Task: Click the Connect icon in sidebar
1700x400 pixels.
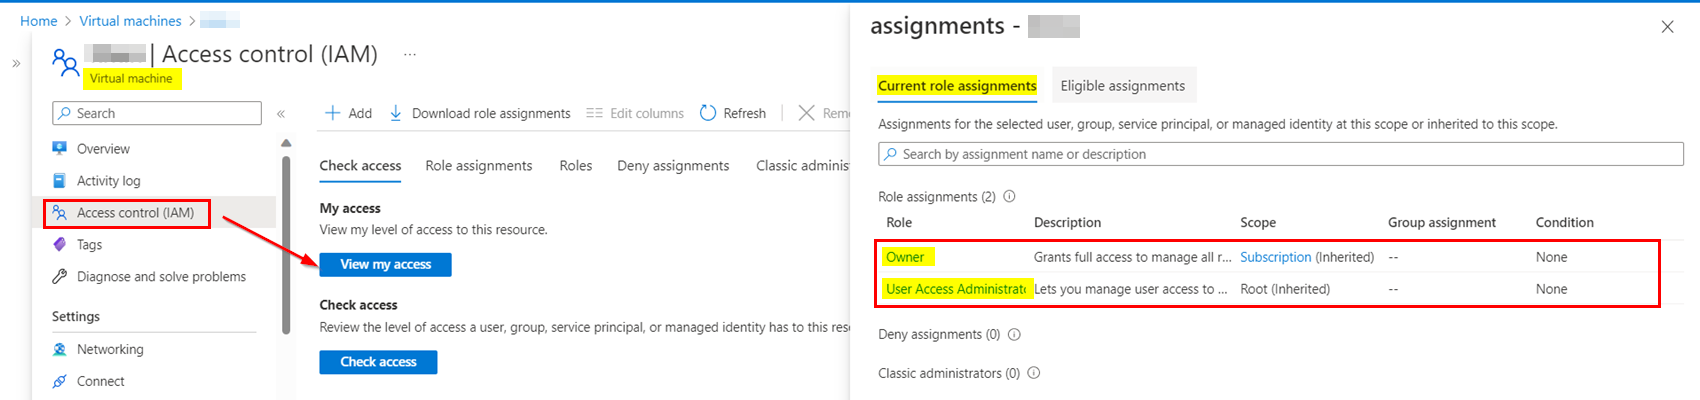Action: click(60, 381)
